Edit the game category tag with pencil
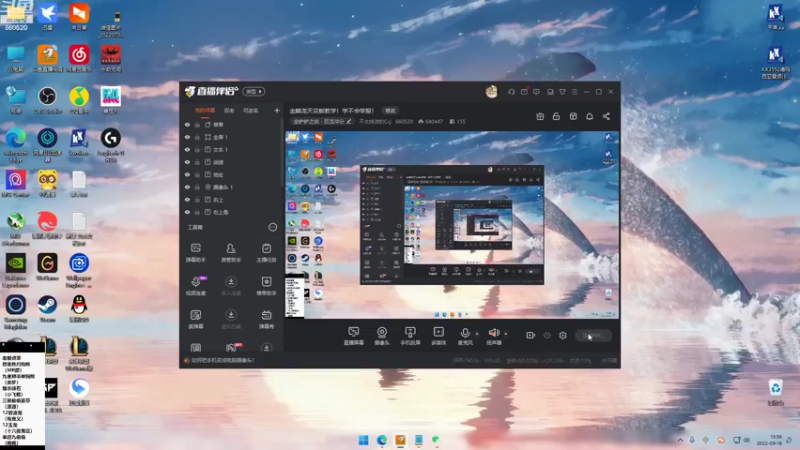The width and height of the screenshot is (800, 450). coord(322,121)
